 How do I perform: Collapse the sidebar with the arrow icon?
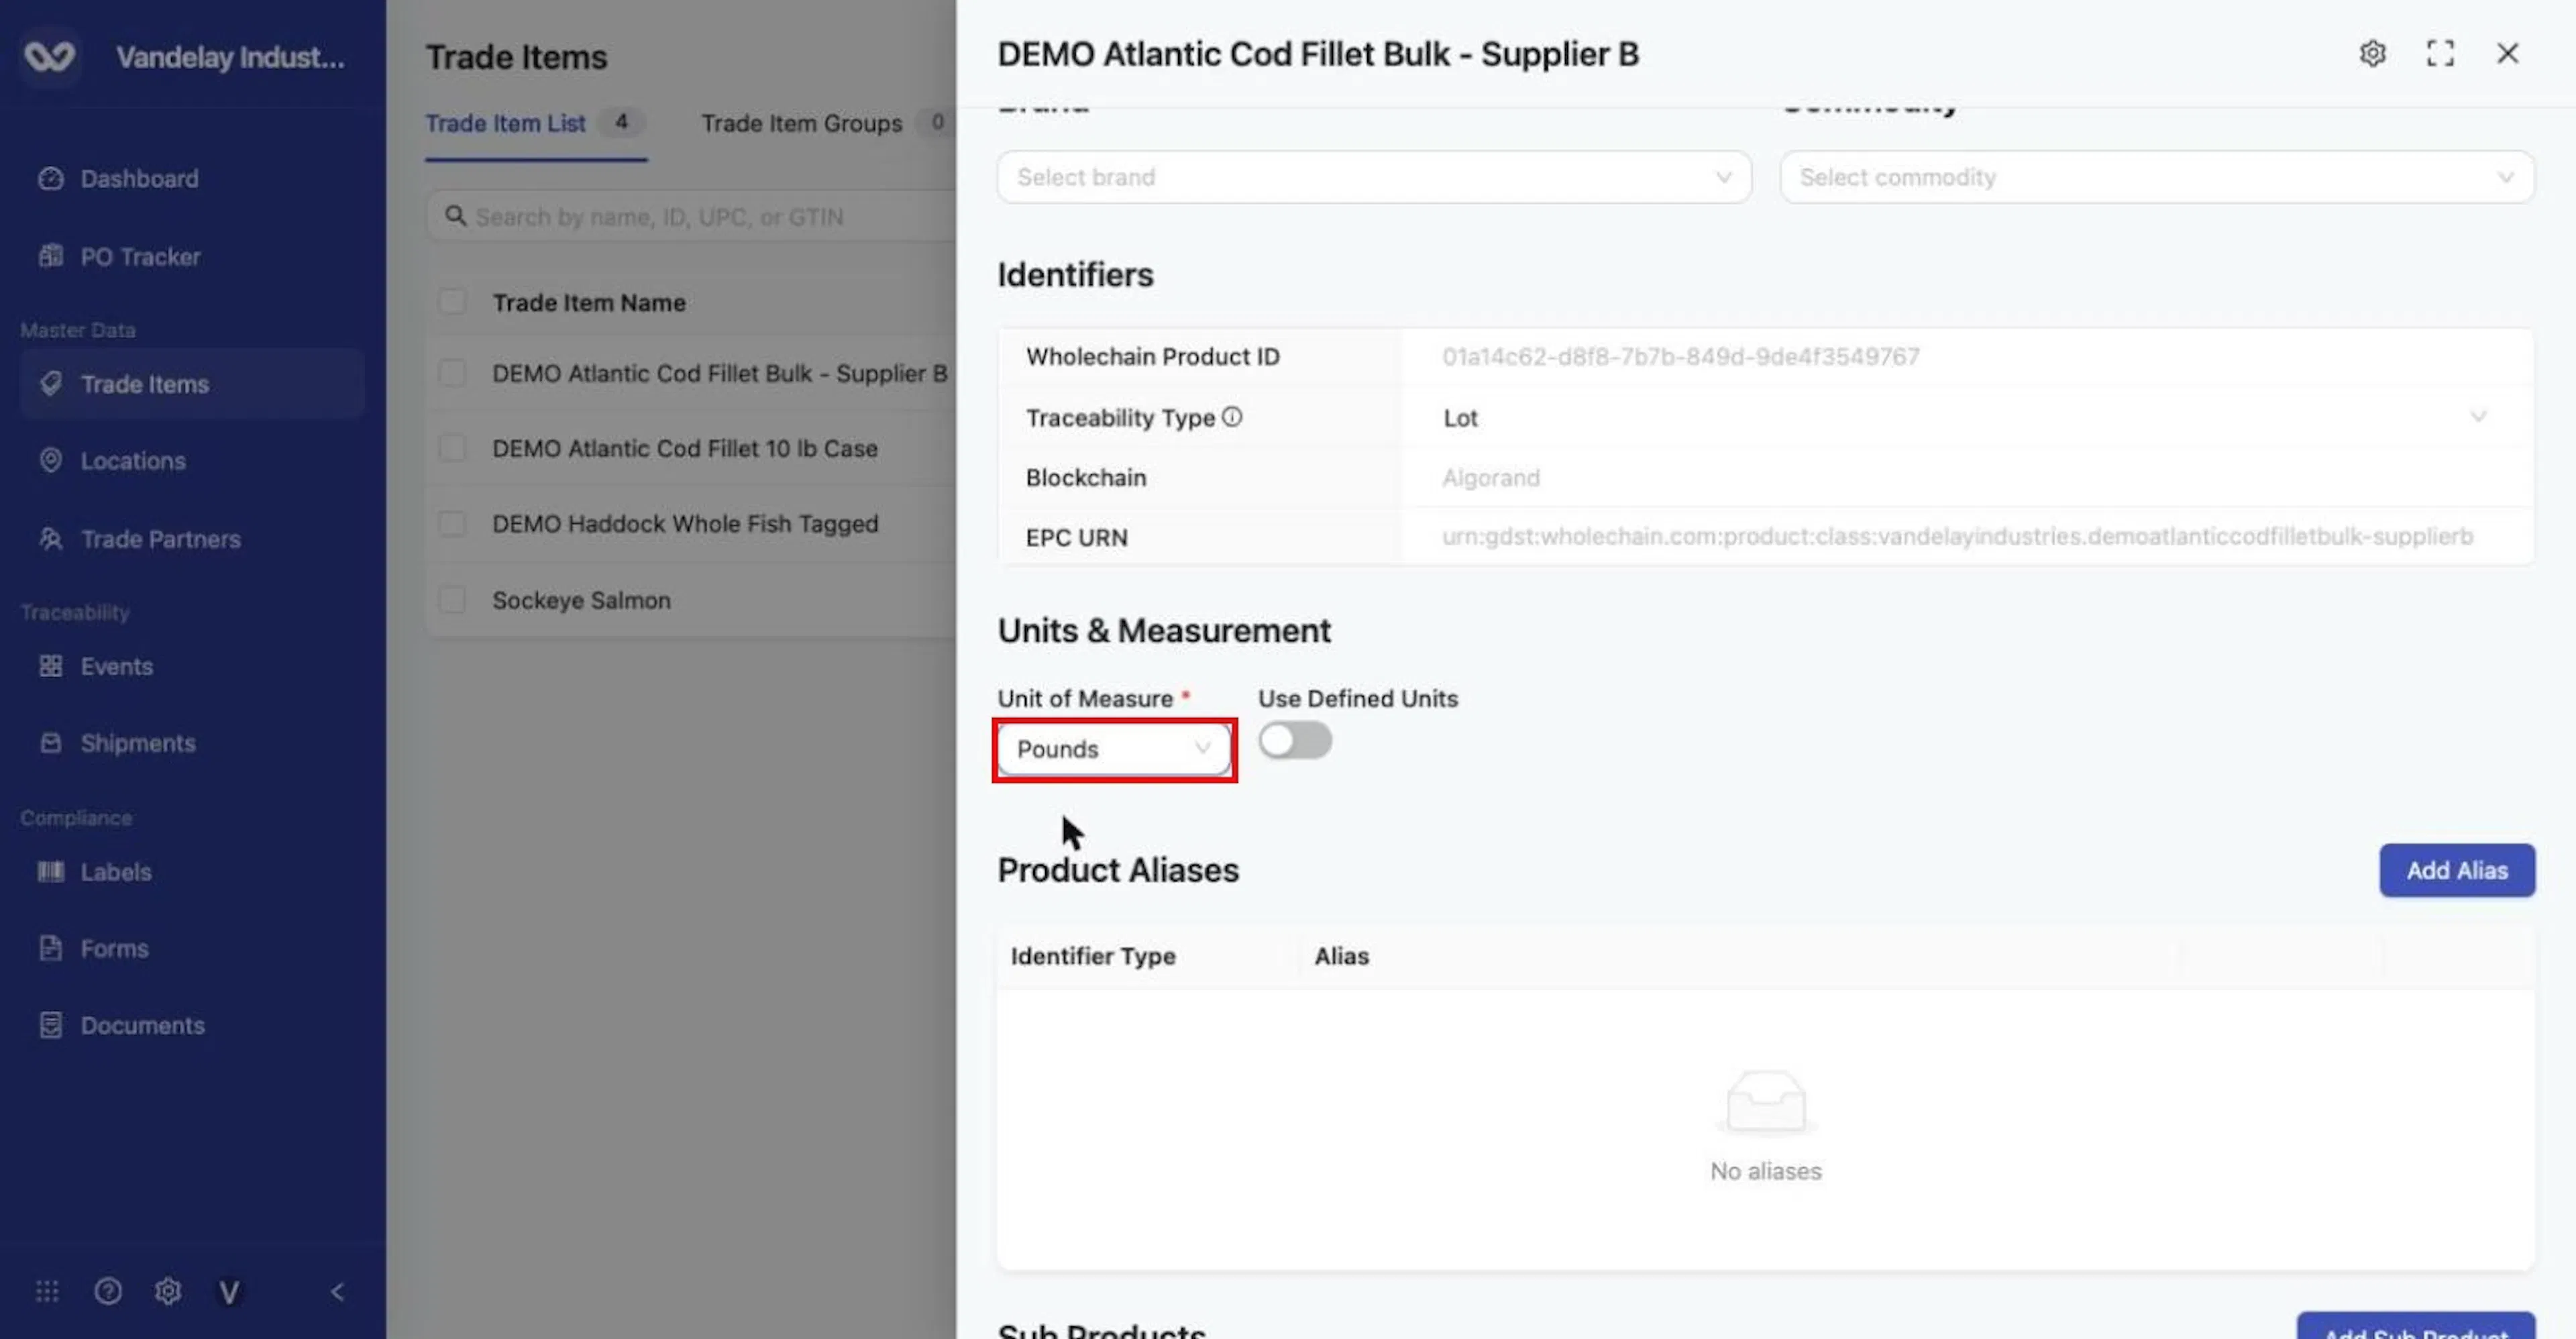(x=337, y=1292)
